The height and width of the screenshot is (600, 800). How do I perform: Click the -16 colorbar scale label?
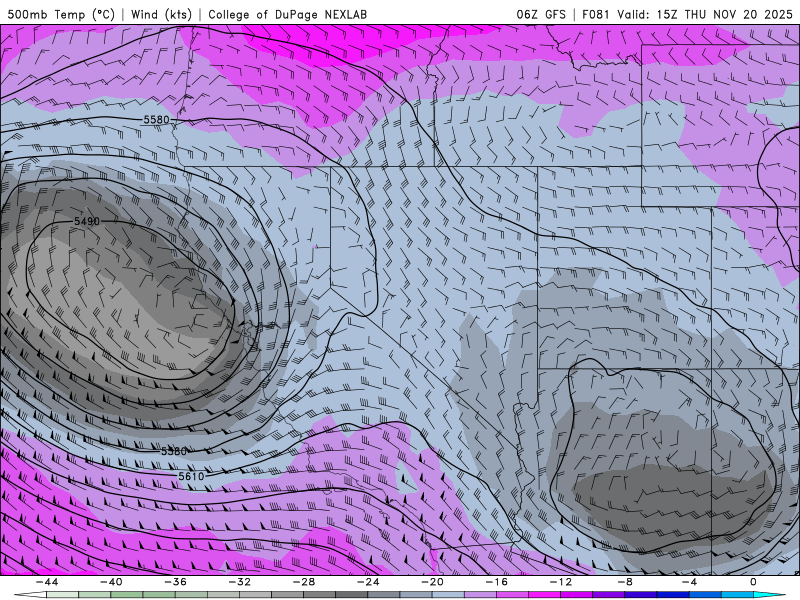pyautogui.click(x=496, y=582)
